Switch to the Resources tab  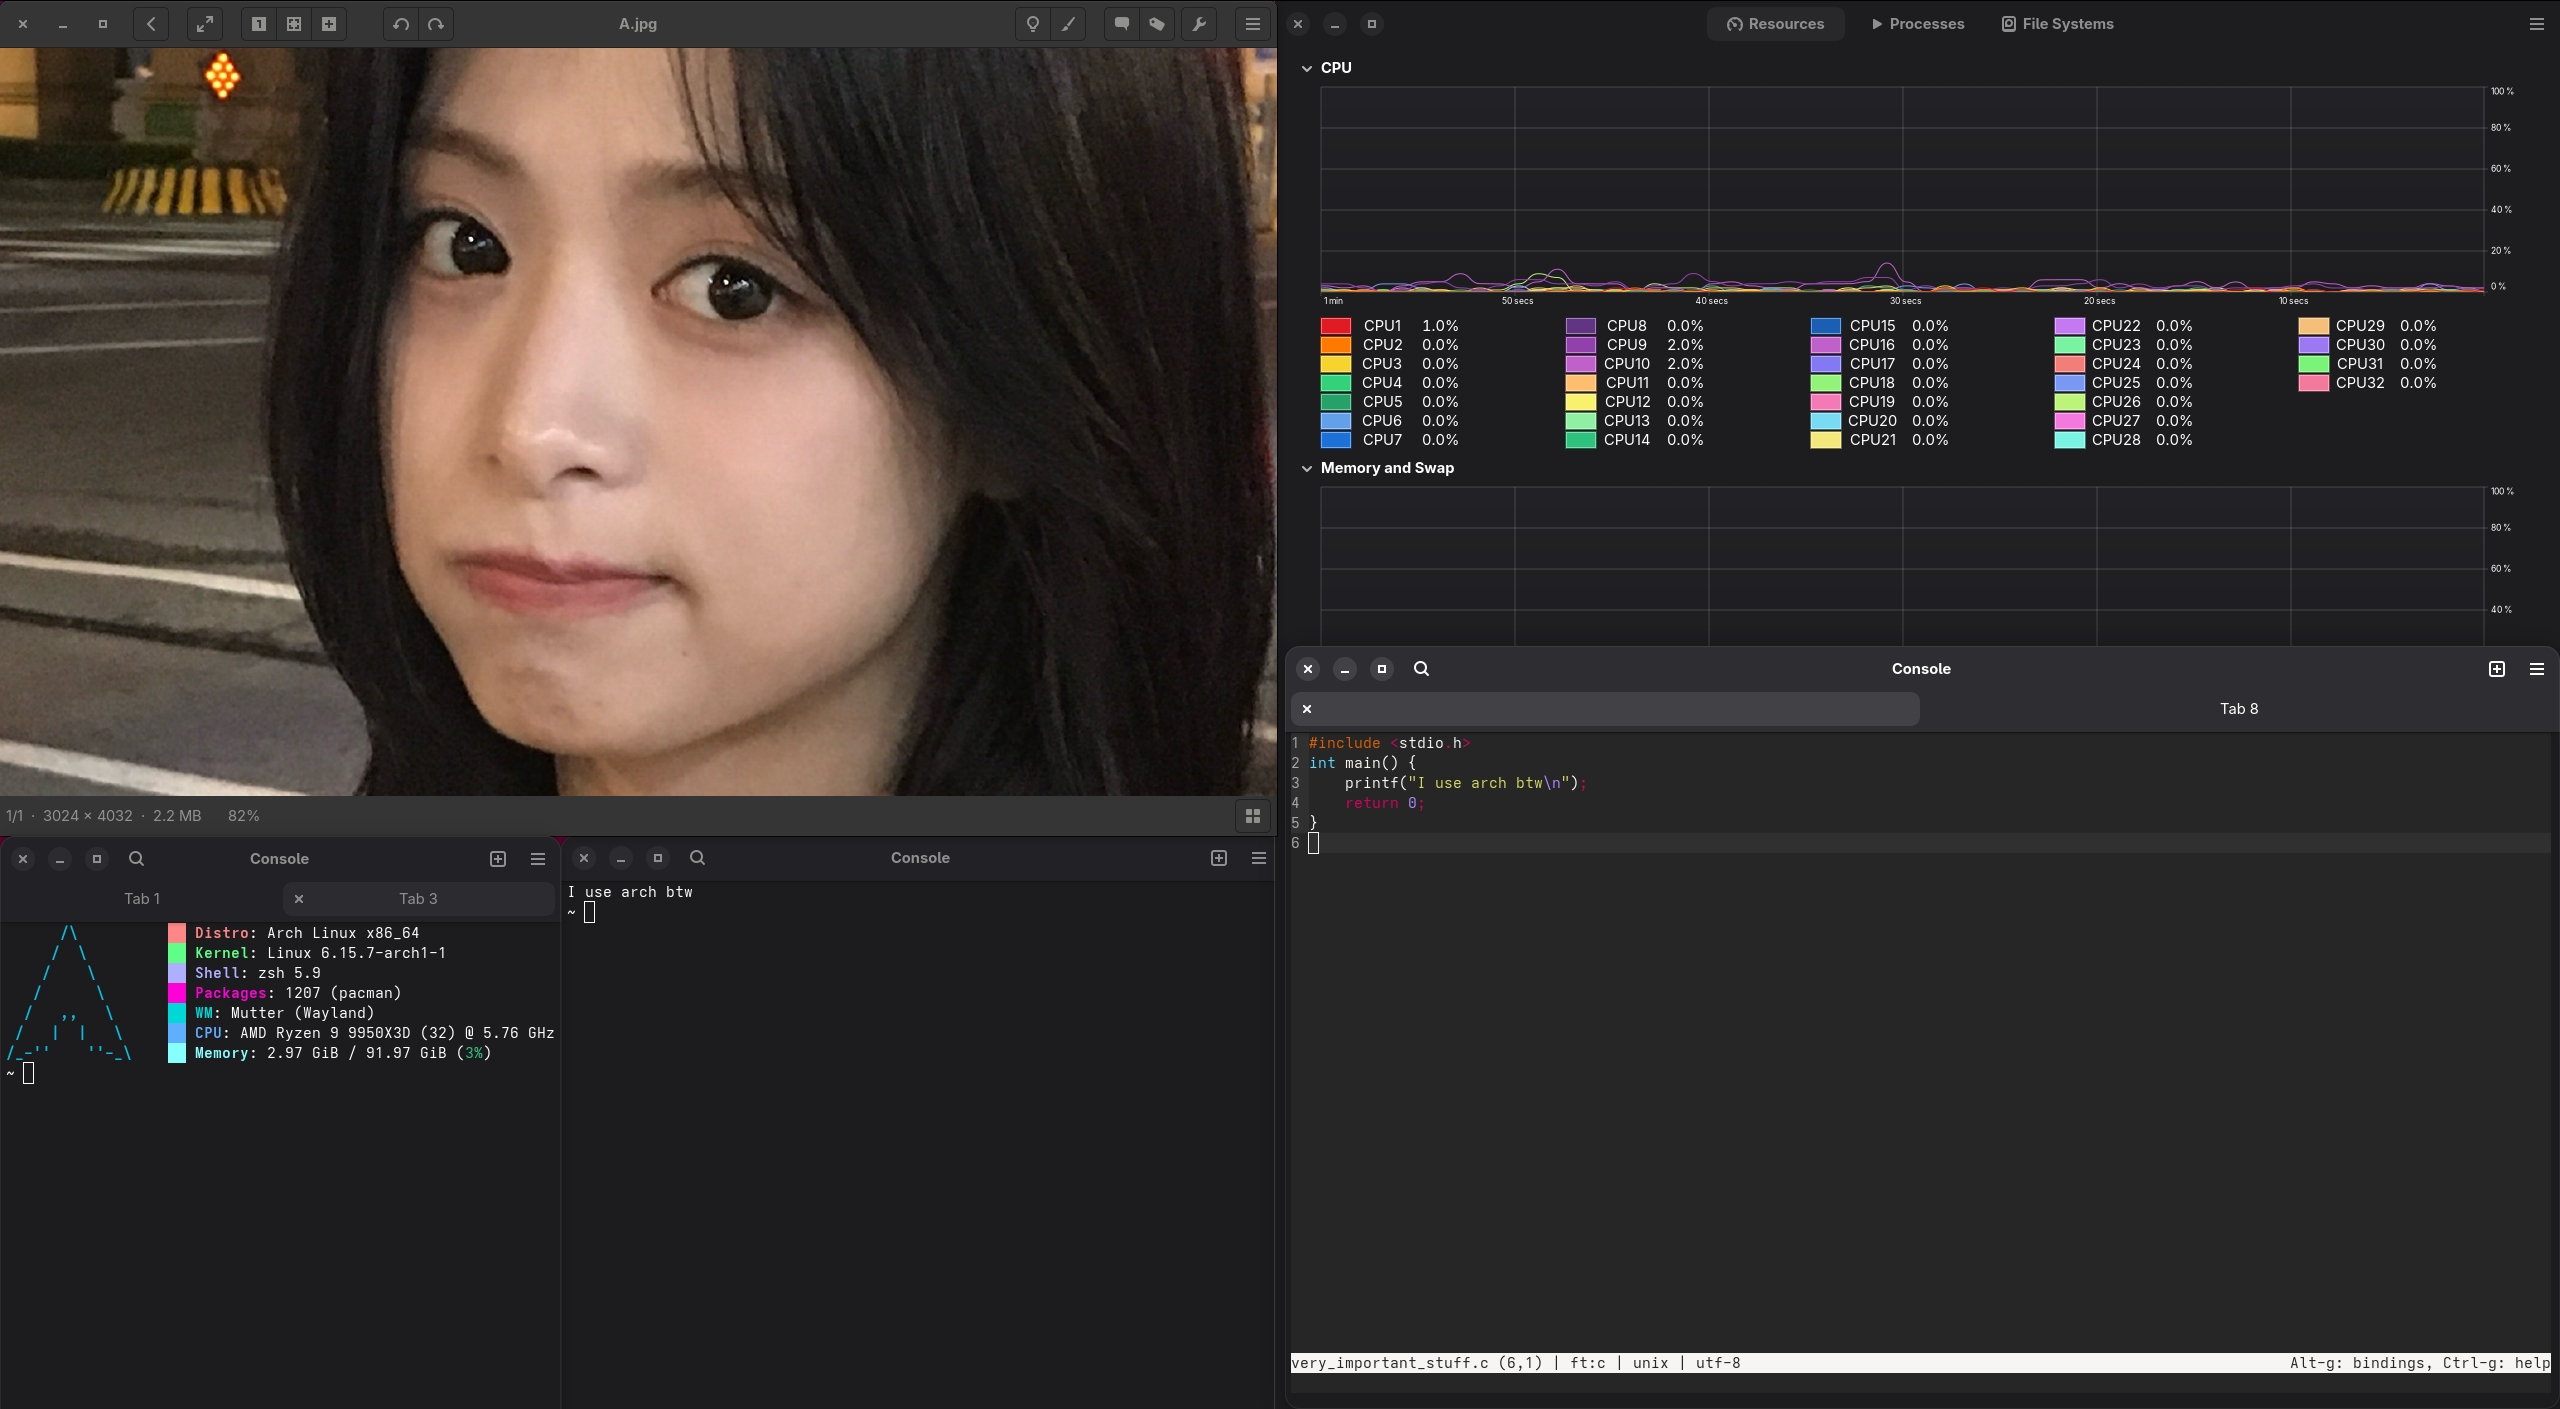[1776, 24]
